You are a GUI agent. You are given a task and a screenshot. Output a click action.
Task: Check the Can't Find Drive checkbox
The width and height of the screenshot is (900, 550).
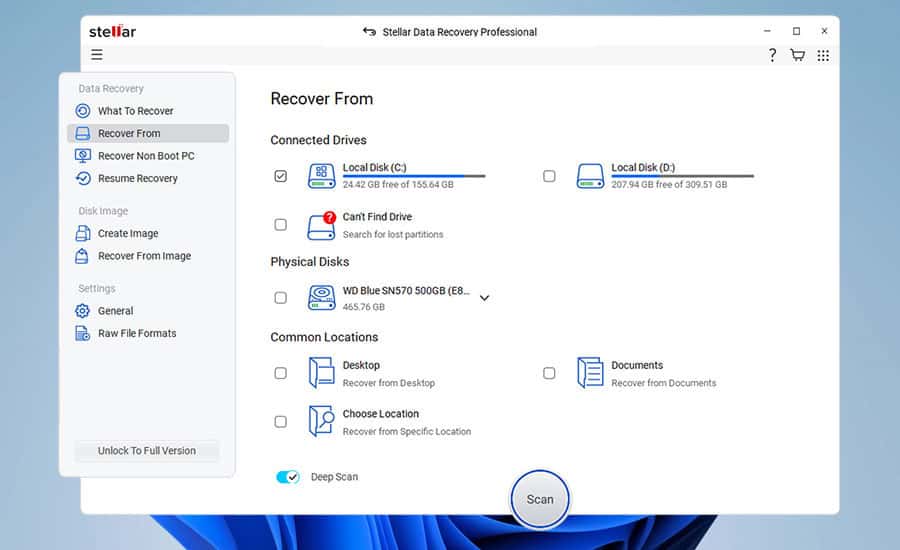(281, 224)
